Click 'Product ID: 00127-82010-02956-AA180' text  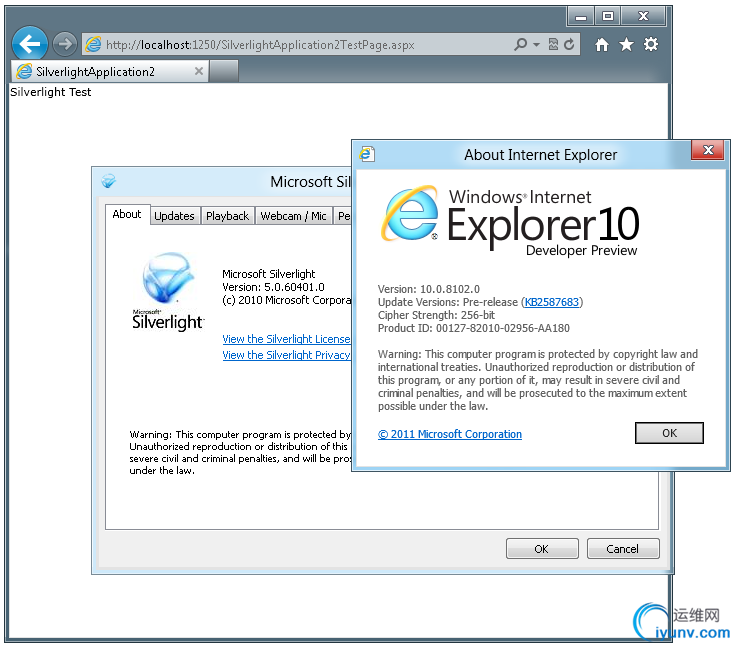pyautogui.click(x=474, y=328)
